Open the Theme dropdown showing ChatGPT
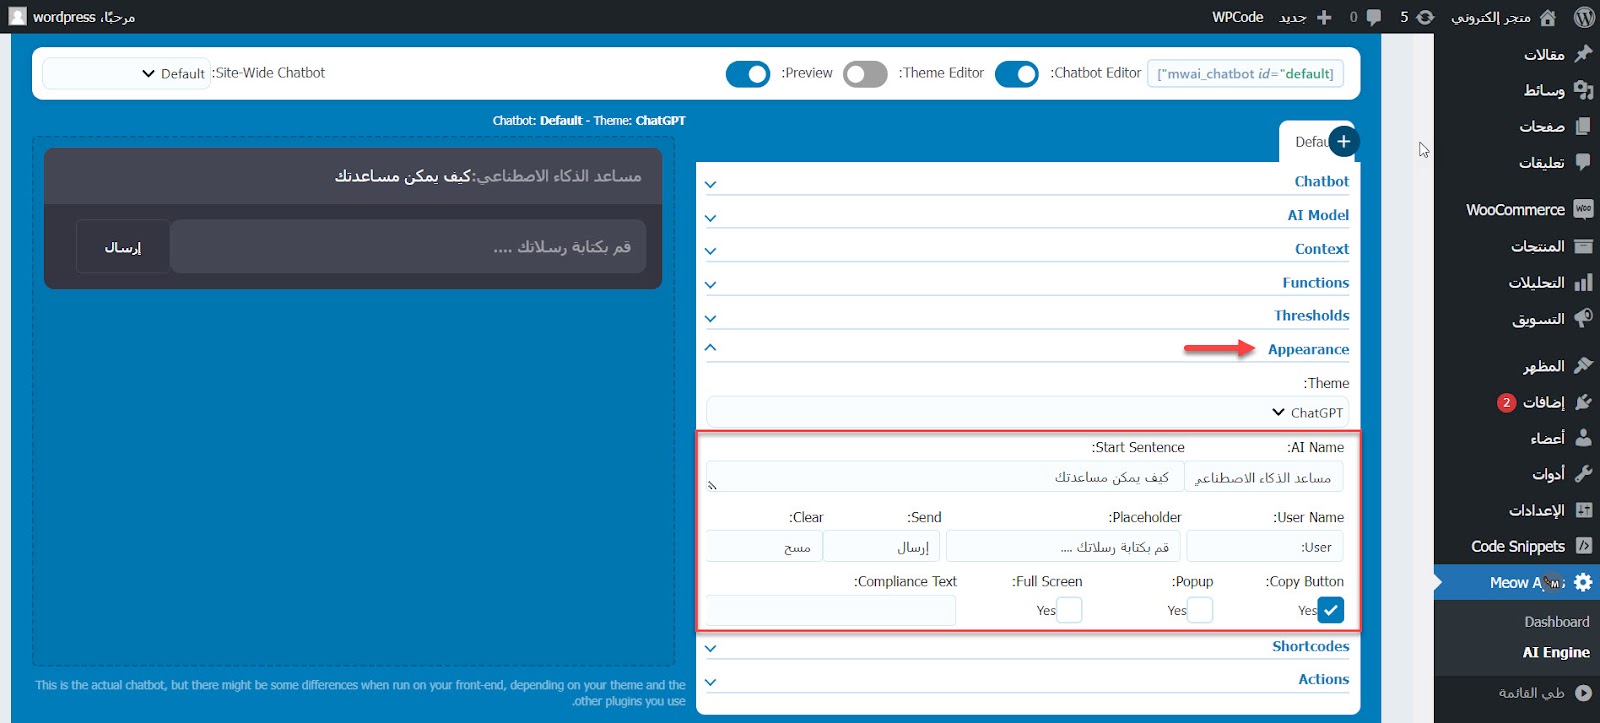This screenshot has width=1600, height=723. point(1027,412)
